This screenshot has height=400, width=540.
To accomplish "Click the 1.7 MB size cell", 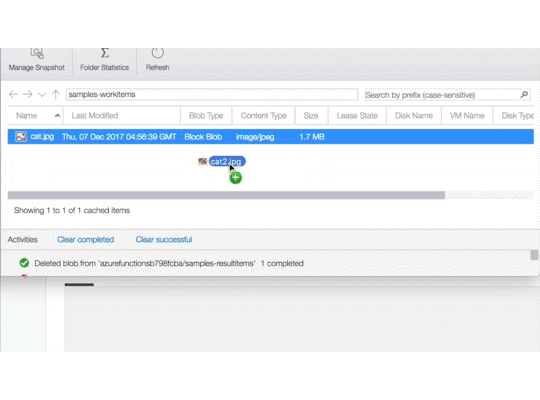I will click(x=312, y=137).
